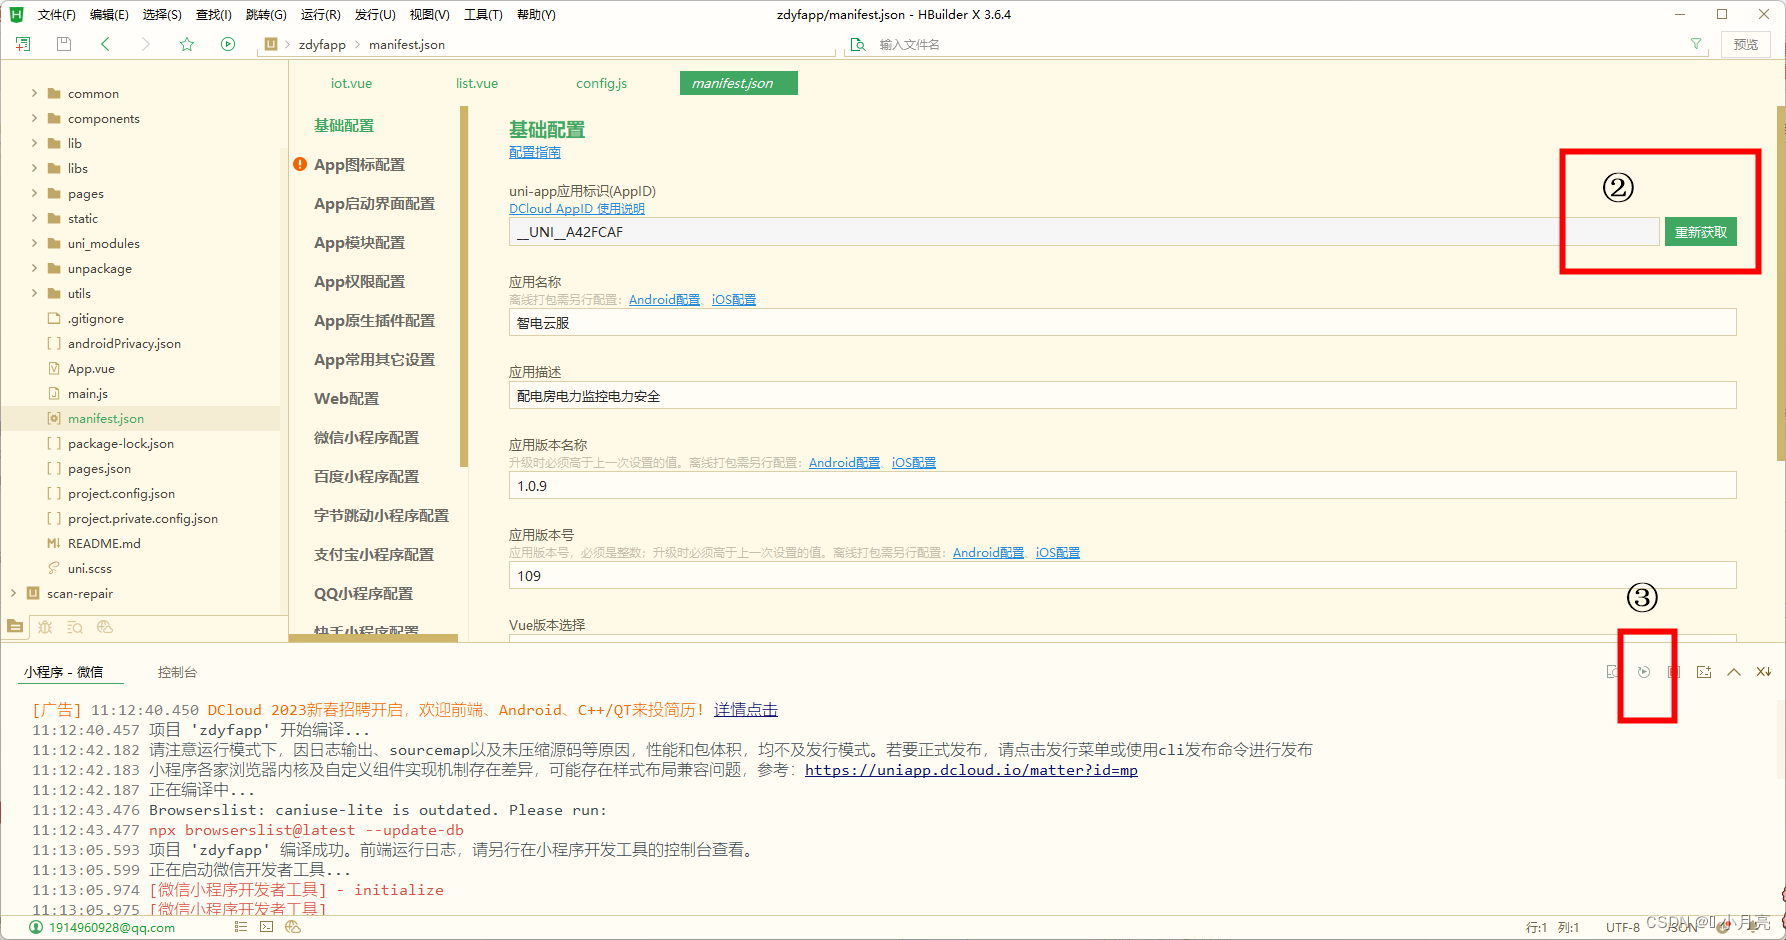Switch to the iot.vue tab

tap(351, 83)
